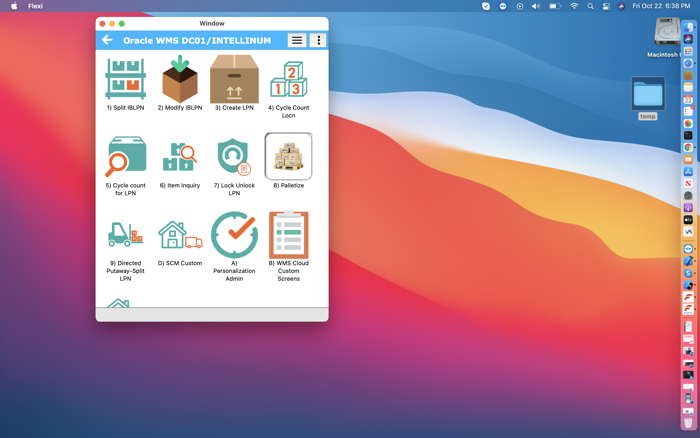Image resolution: width=700 pixels, height=438 pixels.
Task: Click the checkmark app icon in menu bar
Action: pyautogui.click(x=486, y=6)
